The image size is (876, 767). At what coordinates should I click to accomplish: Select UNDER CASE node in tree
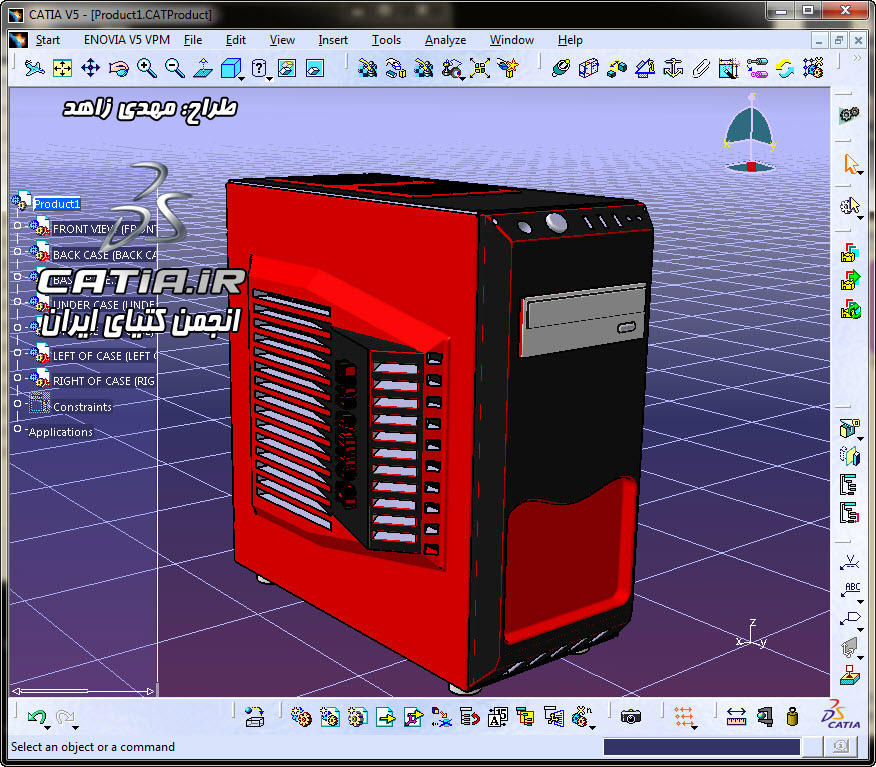pyautogui.click(x=103, y=305)
